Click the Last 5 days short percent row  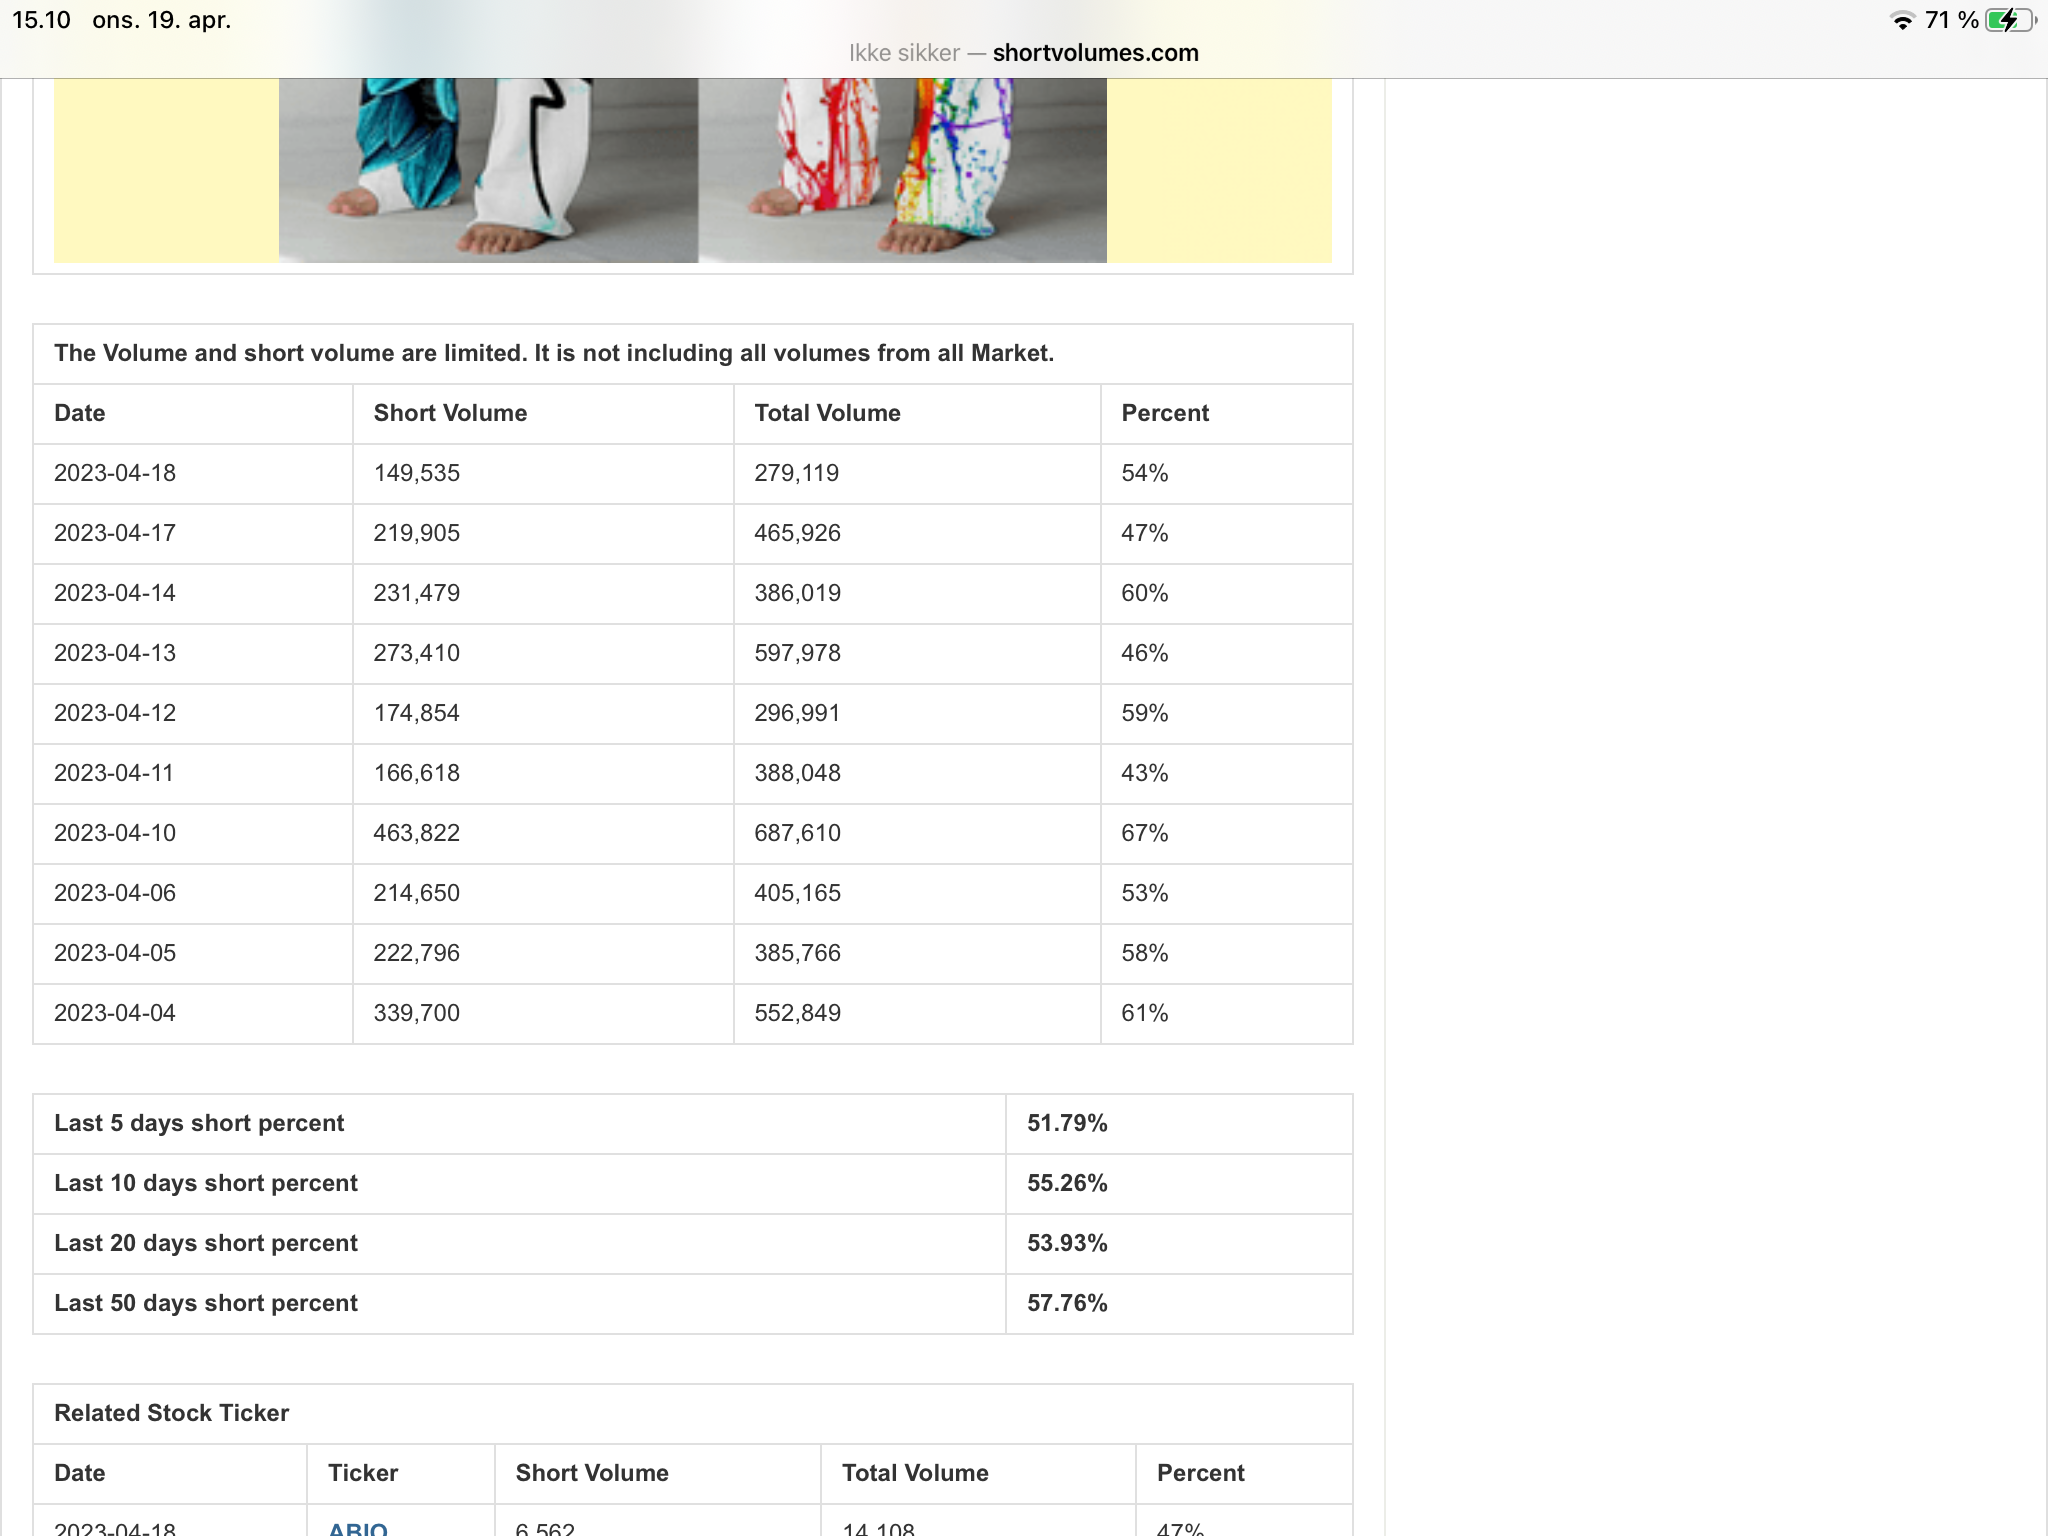692,1124
